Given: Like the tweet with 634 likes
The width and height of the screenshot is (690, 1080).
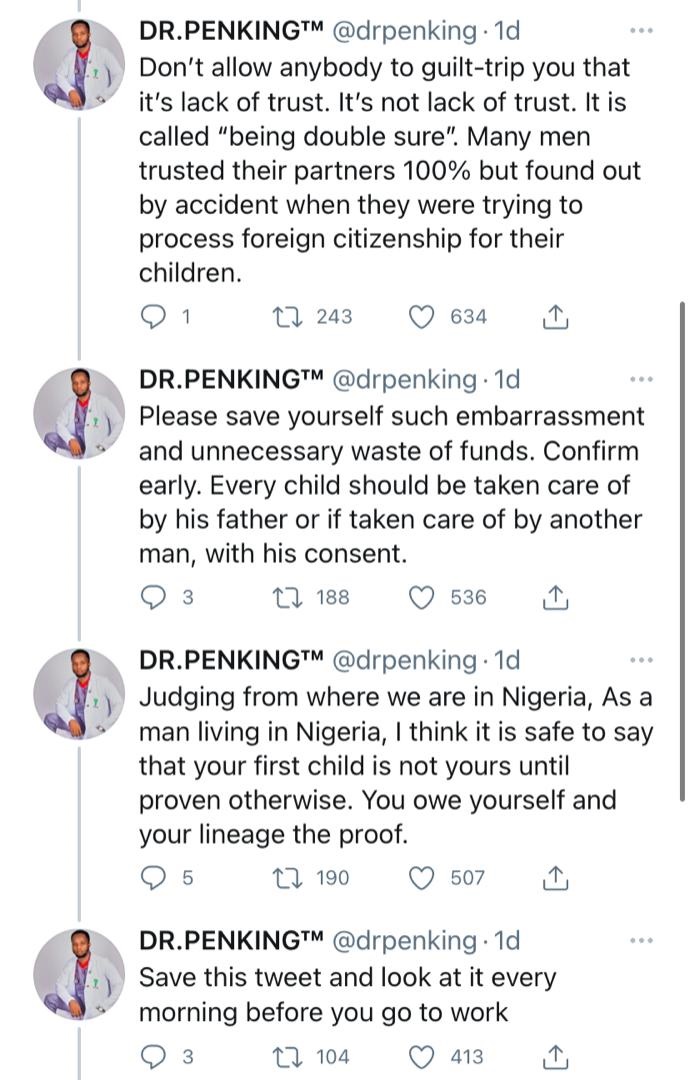Looking at the screenshot, I should pos(423,317).
